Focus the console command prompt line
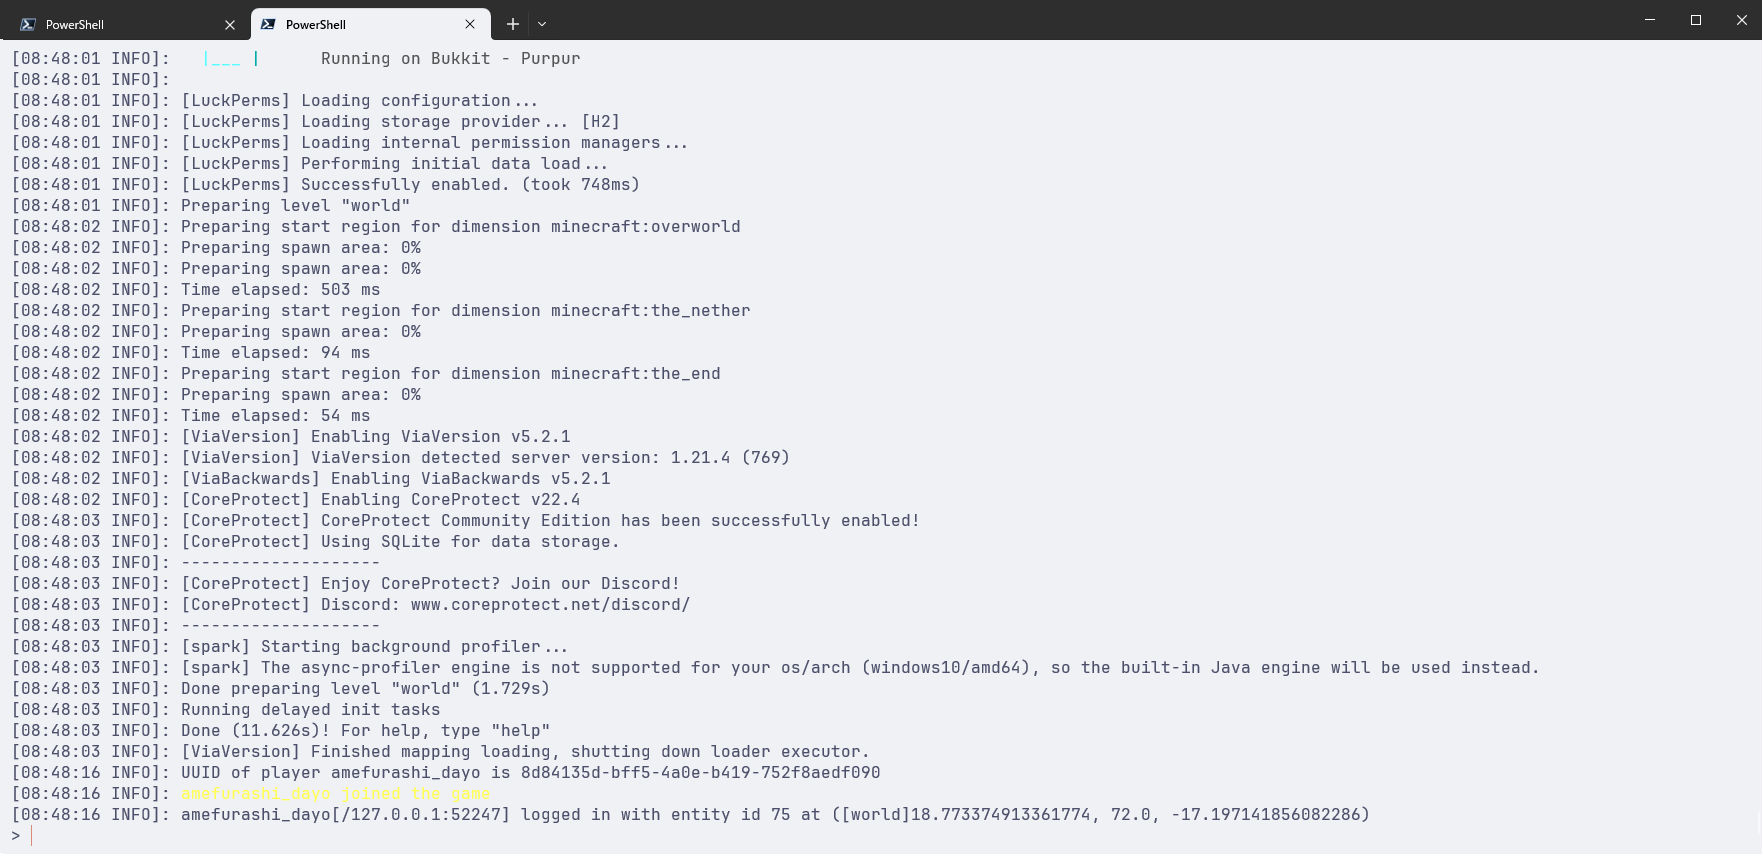The width and height of the screenshot is (1762, 854). tap(400, 836)
